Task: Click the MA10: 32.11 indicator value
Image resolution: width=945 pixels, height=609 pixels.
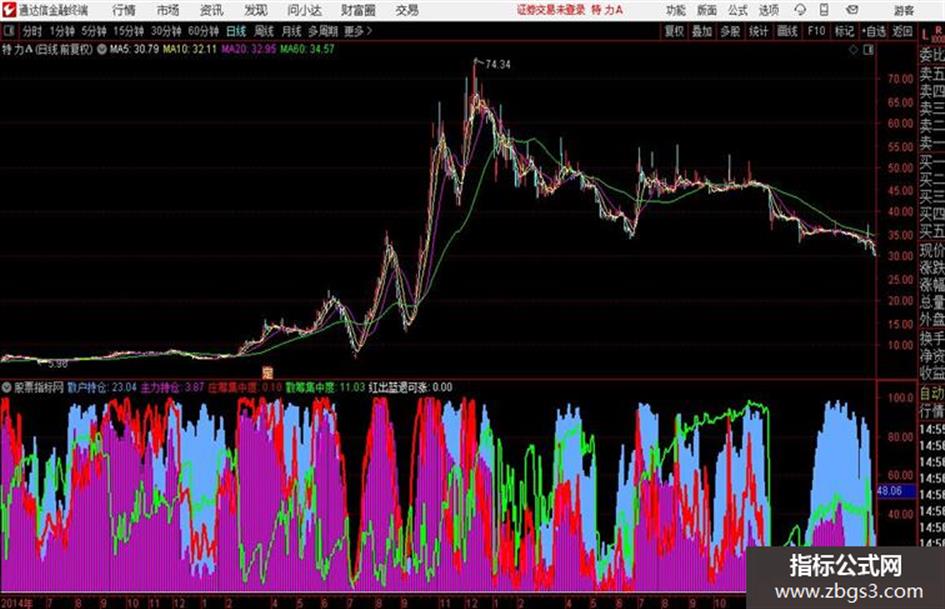Action: tap(189, 49)
